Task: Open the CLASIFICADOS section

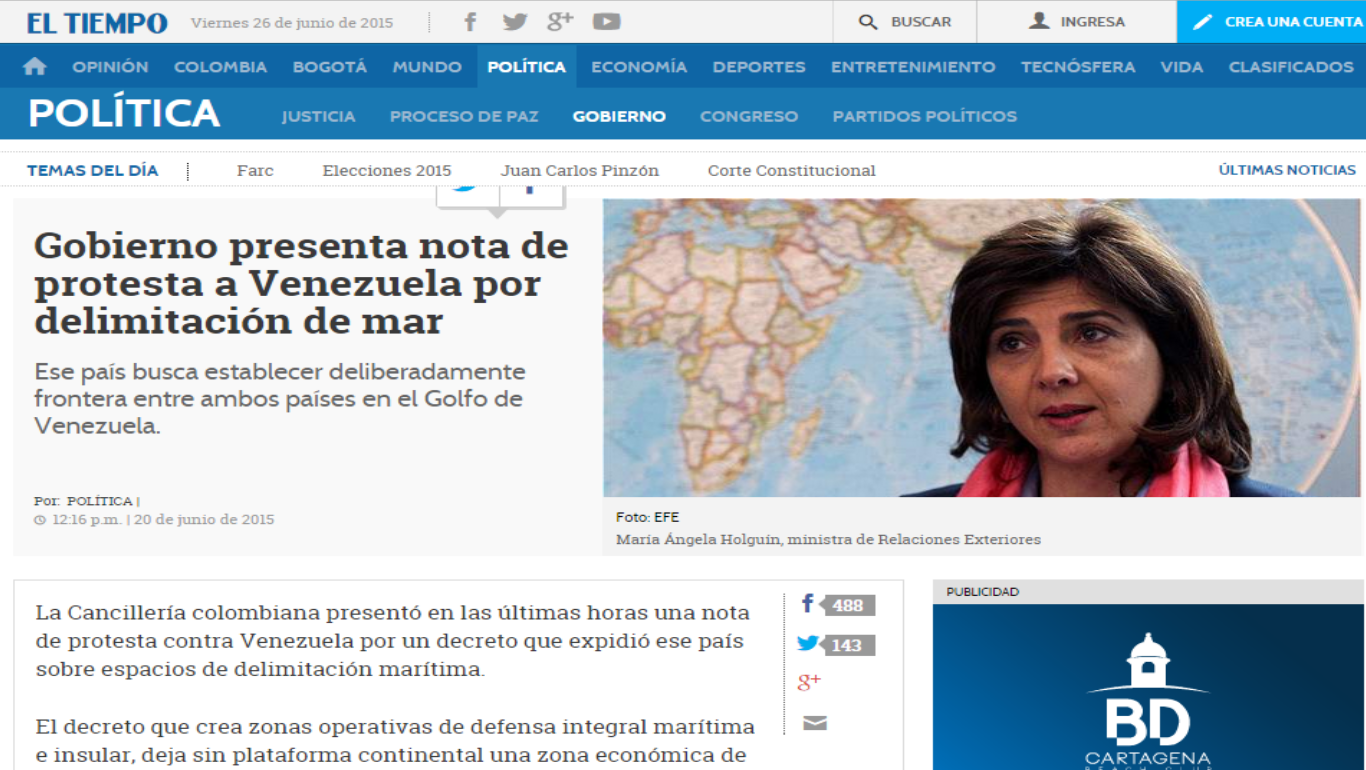Action: 1291,67
